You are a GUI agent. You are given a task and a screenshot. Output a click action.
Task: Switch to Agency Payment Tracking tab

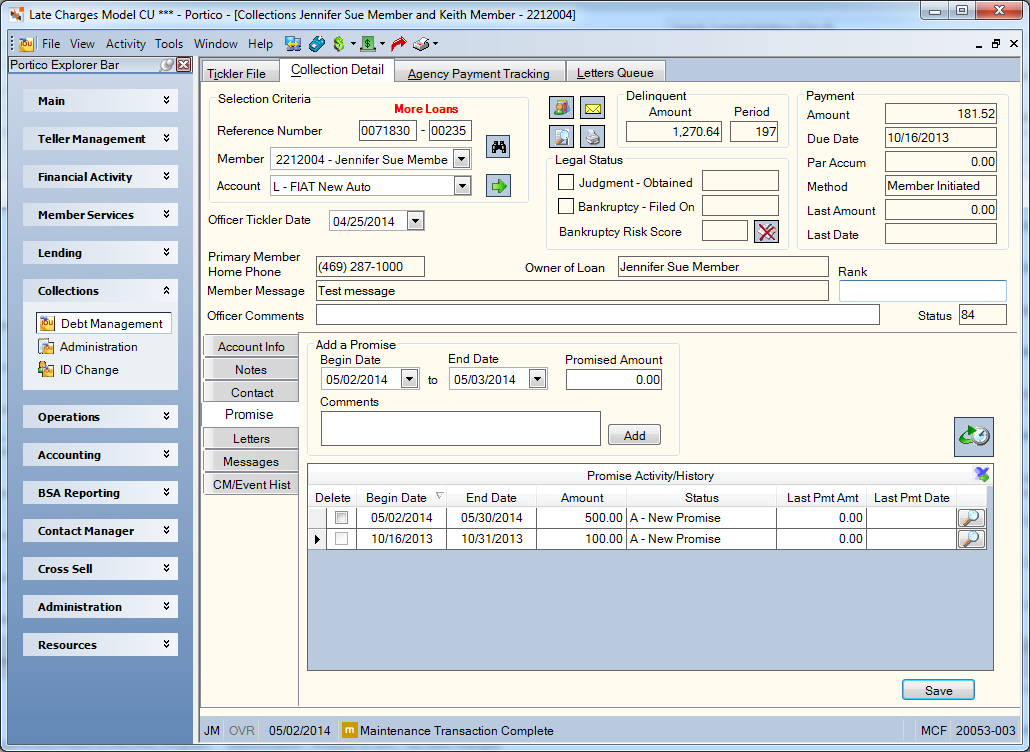coord(478,73)
